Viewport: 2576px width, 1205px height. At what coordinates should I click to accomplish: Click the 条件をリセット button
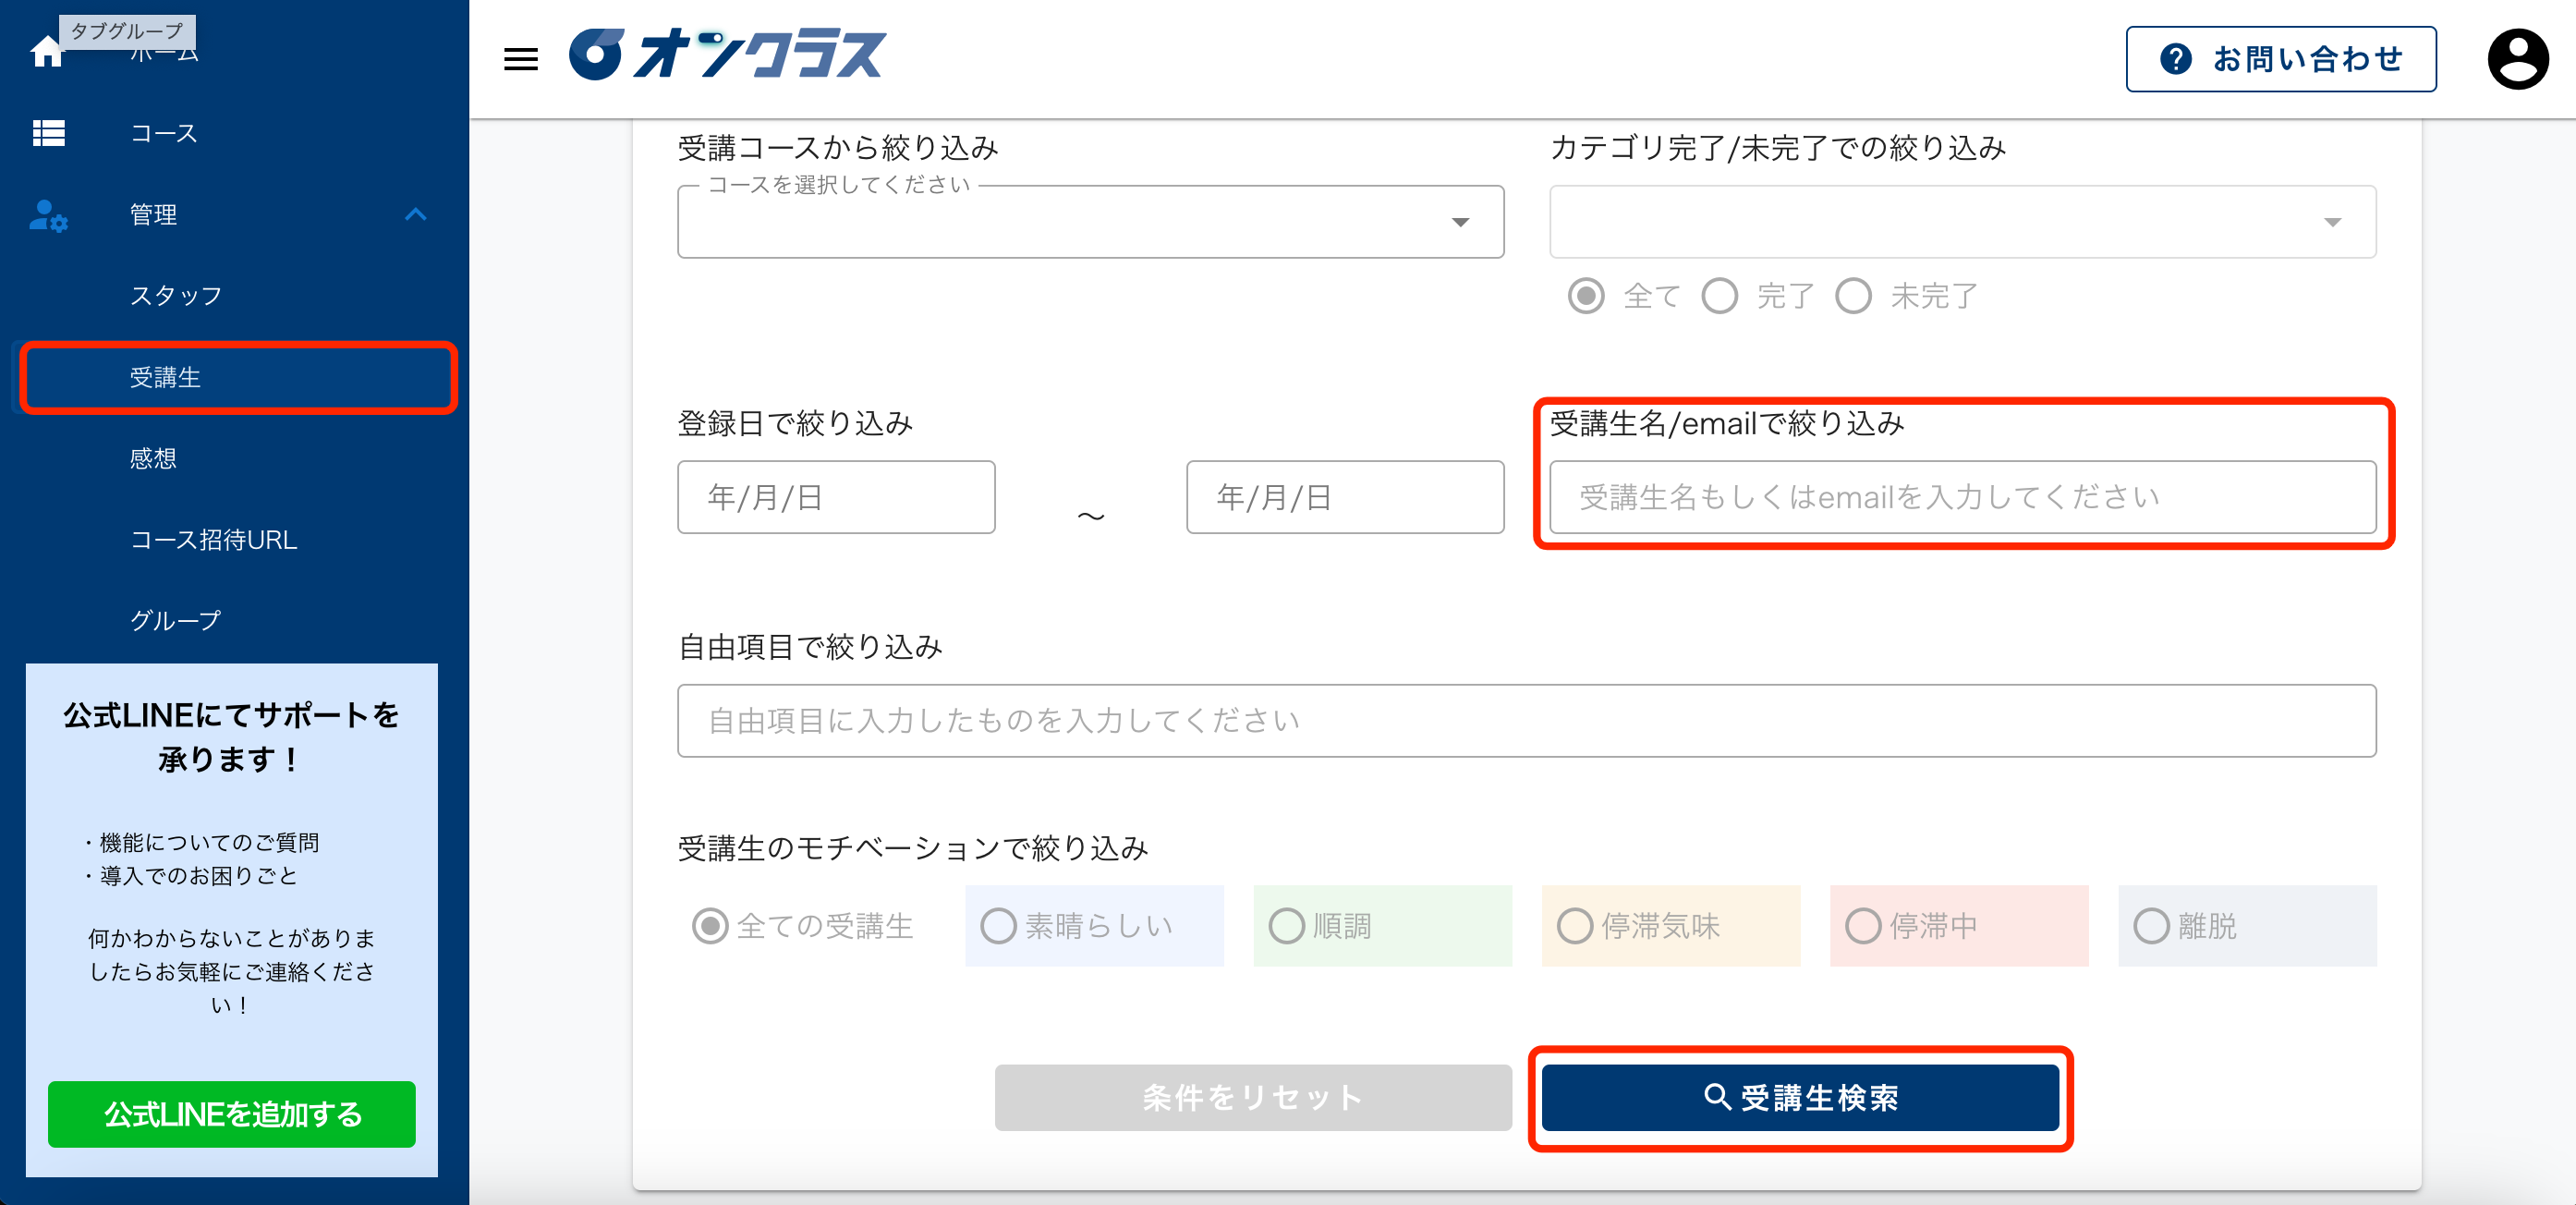[x=1250, y=1097]
